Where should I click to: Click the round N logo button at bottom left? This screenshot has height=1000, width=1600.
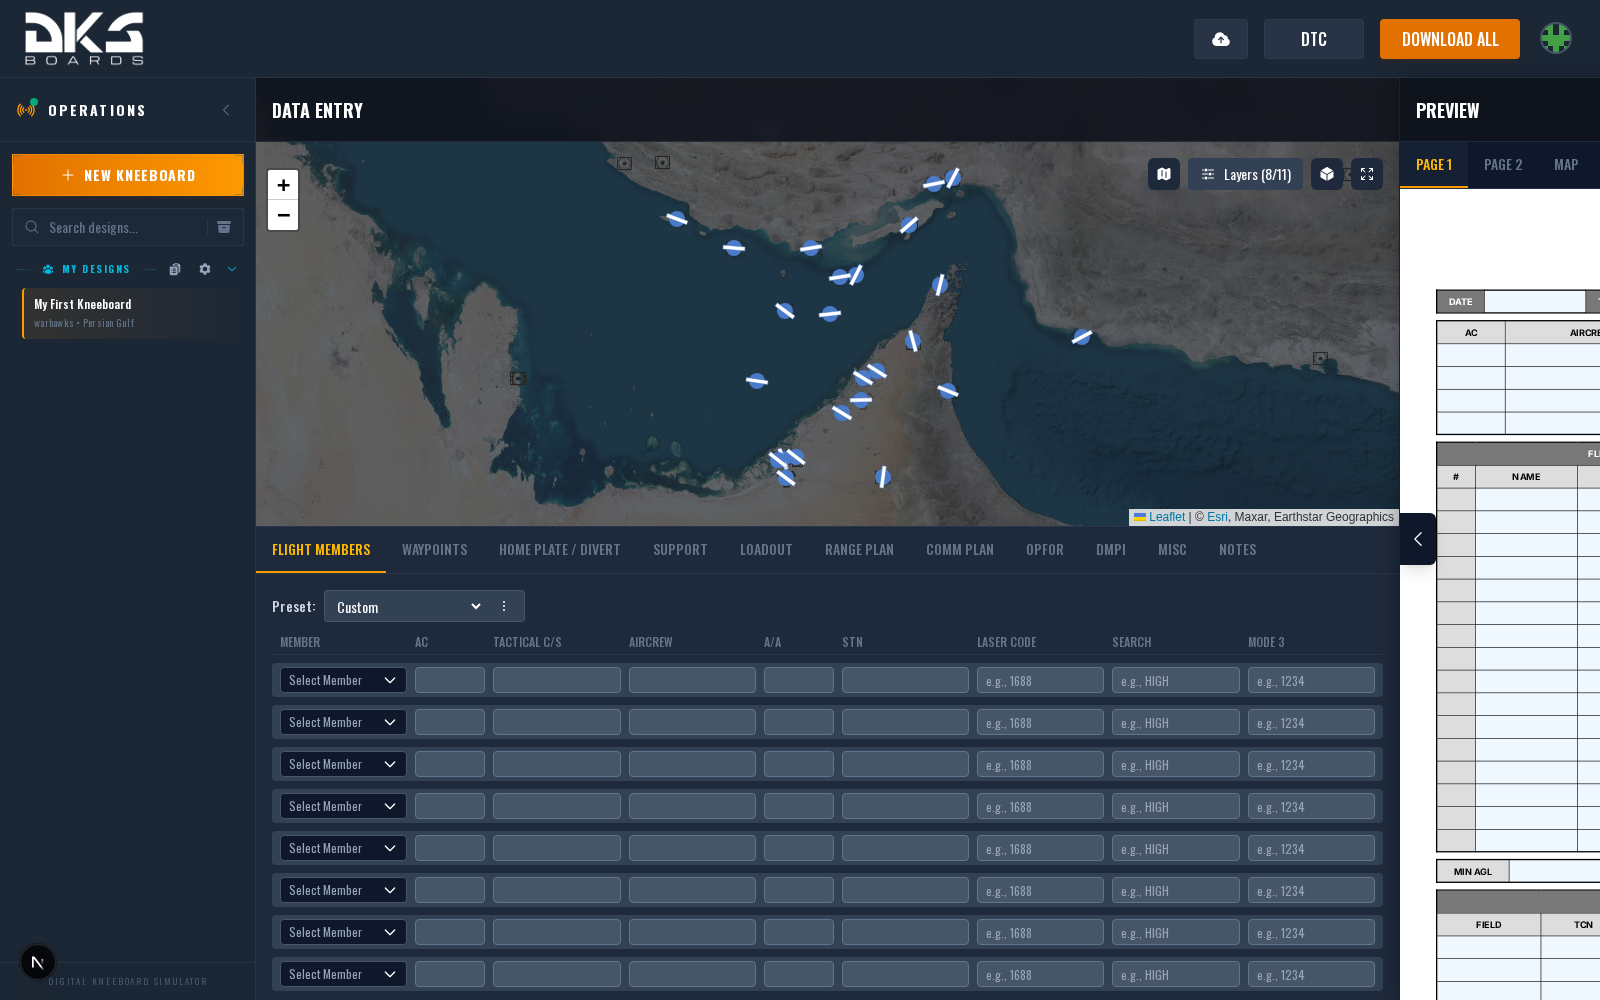coord(38,963)
